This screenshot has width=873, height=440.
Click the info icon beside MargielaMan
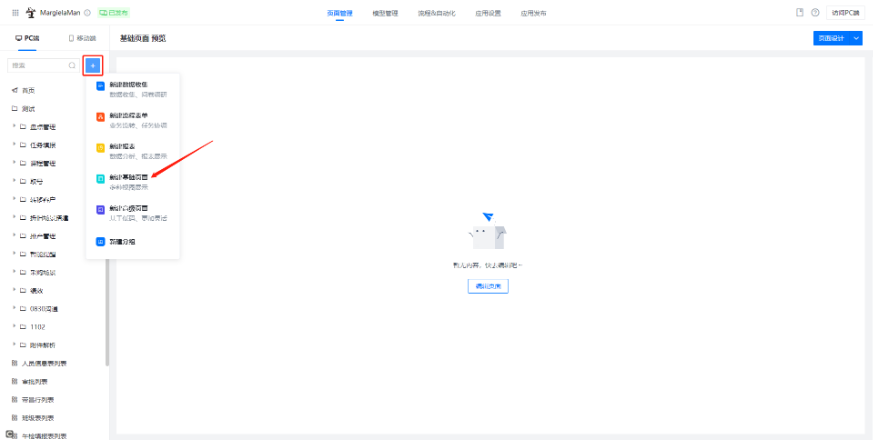pyautogui.click(x=88, y=12)
